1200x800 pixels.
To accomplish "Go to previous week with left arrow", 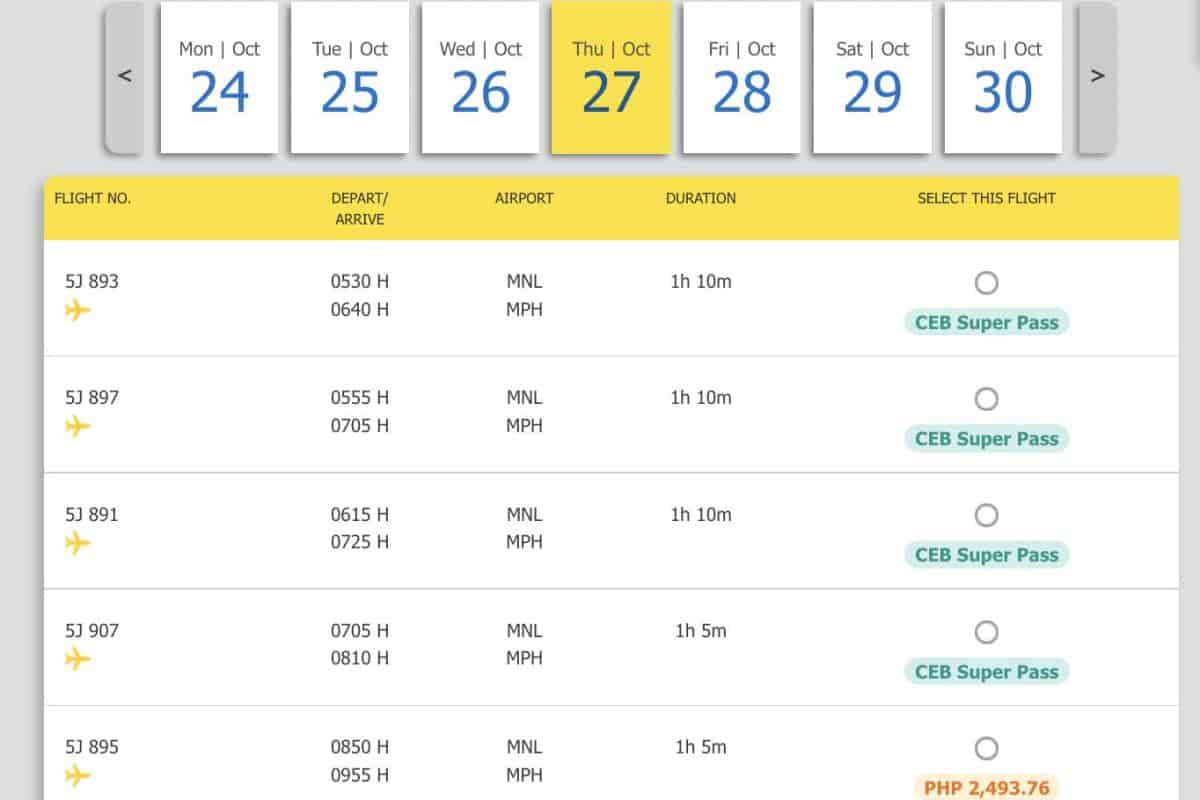I will [125, 77].
